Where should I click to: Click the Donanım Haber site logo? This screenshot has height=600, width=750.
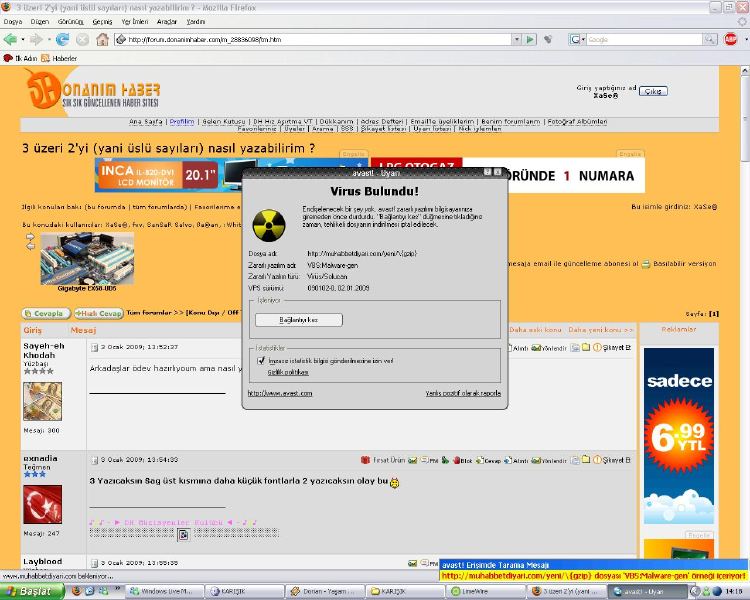click(x=92, y=90)
